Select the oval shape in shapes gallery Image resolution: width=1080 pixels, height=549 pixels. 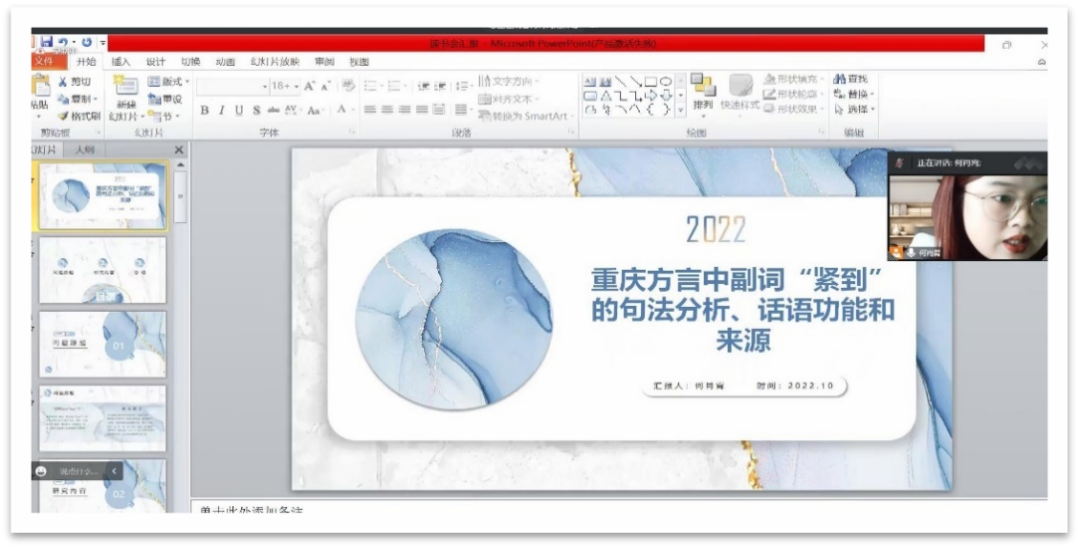tap(666, 81)
